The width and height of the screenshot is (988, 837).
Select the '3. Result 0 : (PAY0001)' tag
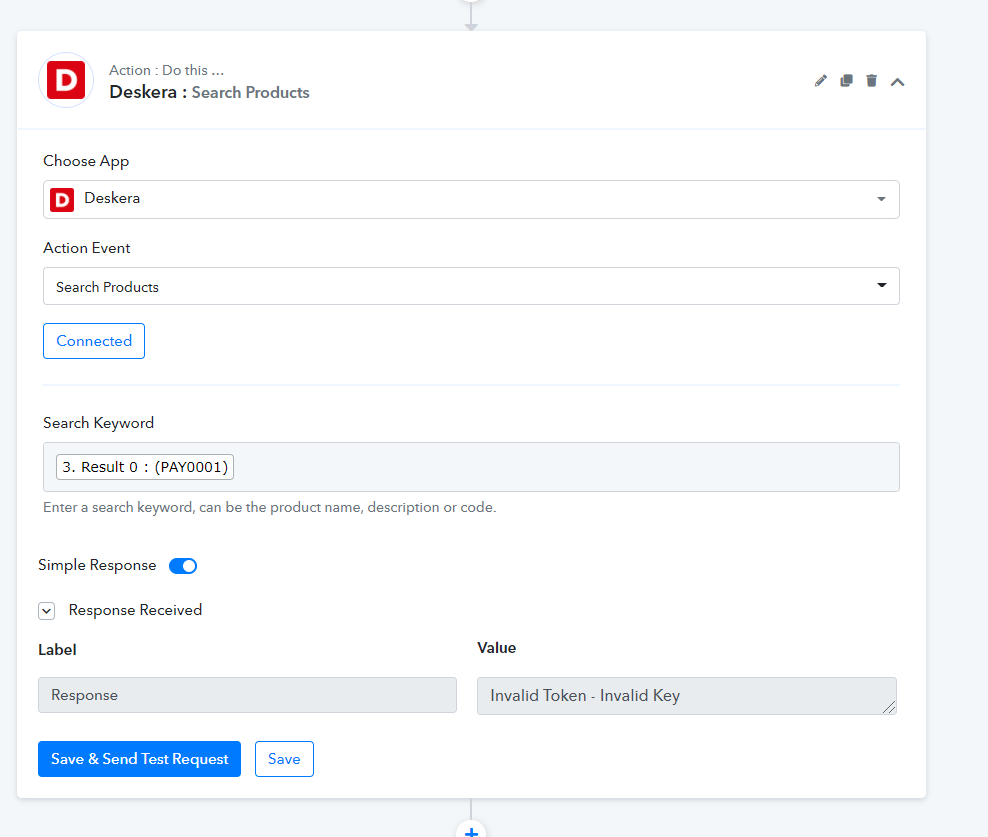coord(145,467)
